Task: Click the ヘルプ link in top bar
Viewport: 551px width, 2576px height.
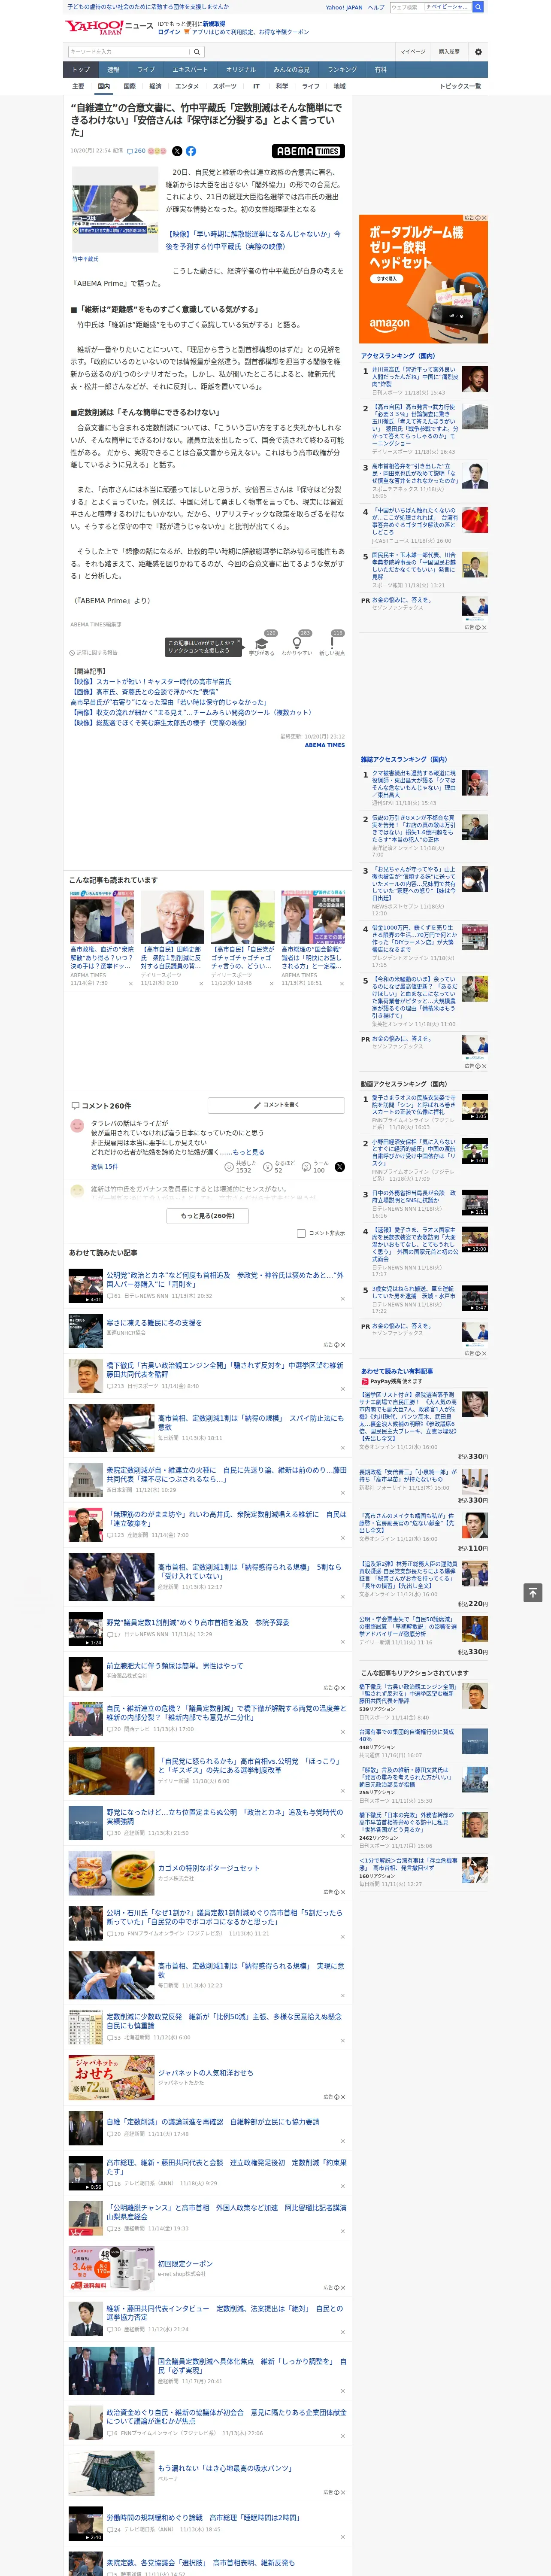Action: click(x=376, y=7)
